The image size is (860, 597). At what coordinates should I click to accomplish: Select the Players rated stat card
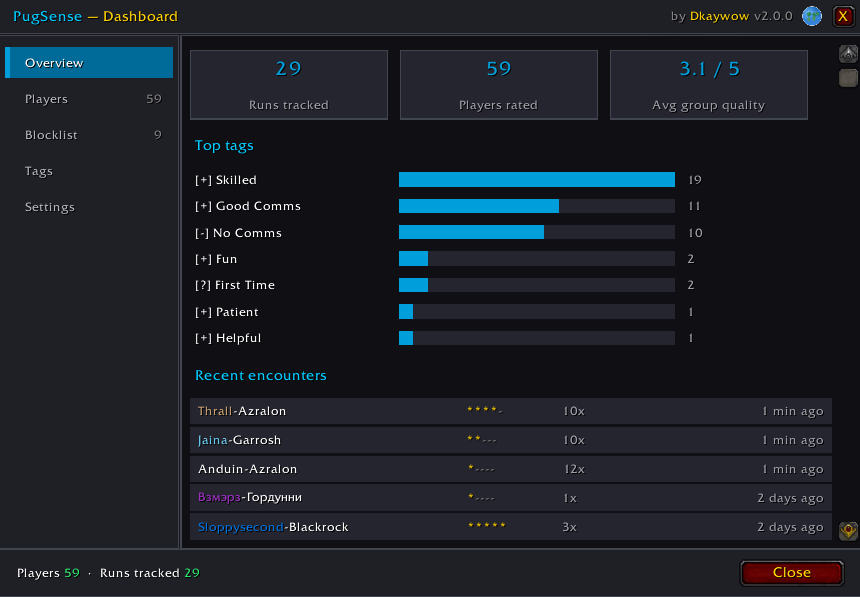tap(499, 85)
